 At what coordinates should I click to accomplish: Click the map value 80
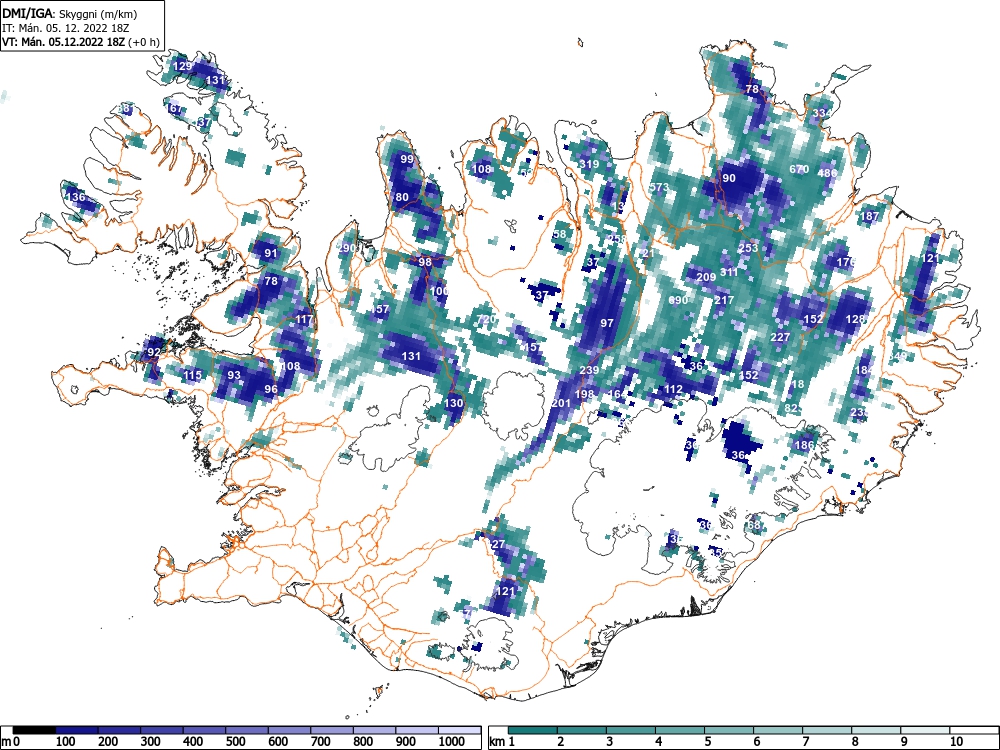(402, 198)
